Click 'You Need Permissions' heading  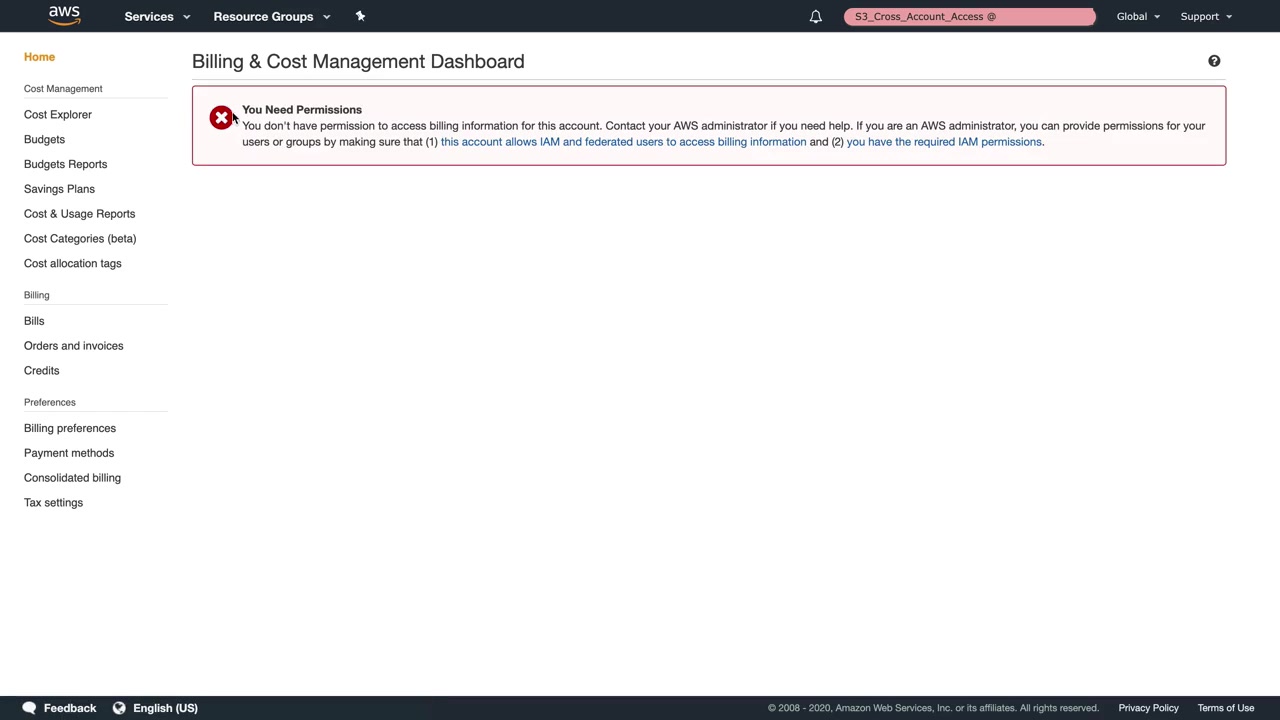point(302,110)
